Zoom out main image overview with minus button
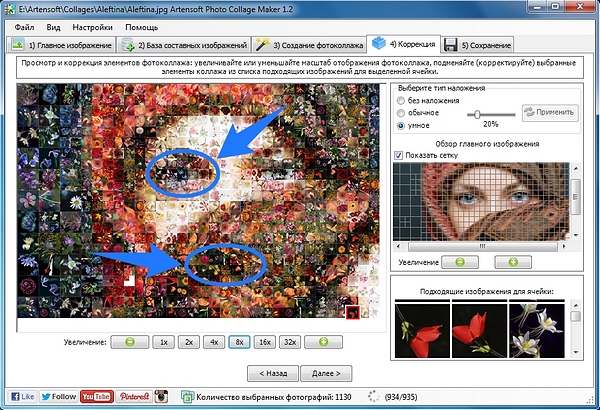Screen dimensions: 600x410 (460, 262)
